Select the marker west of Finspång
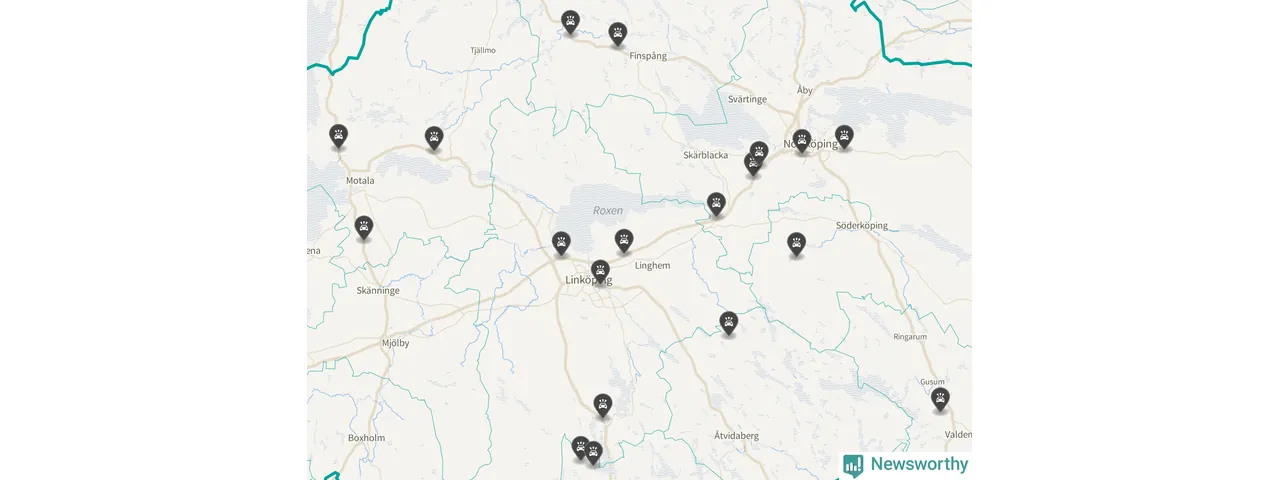 [570, 22]
